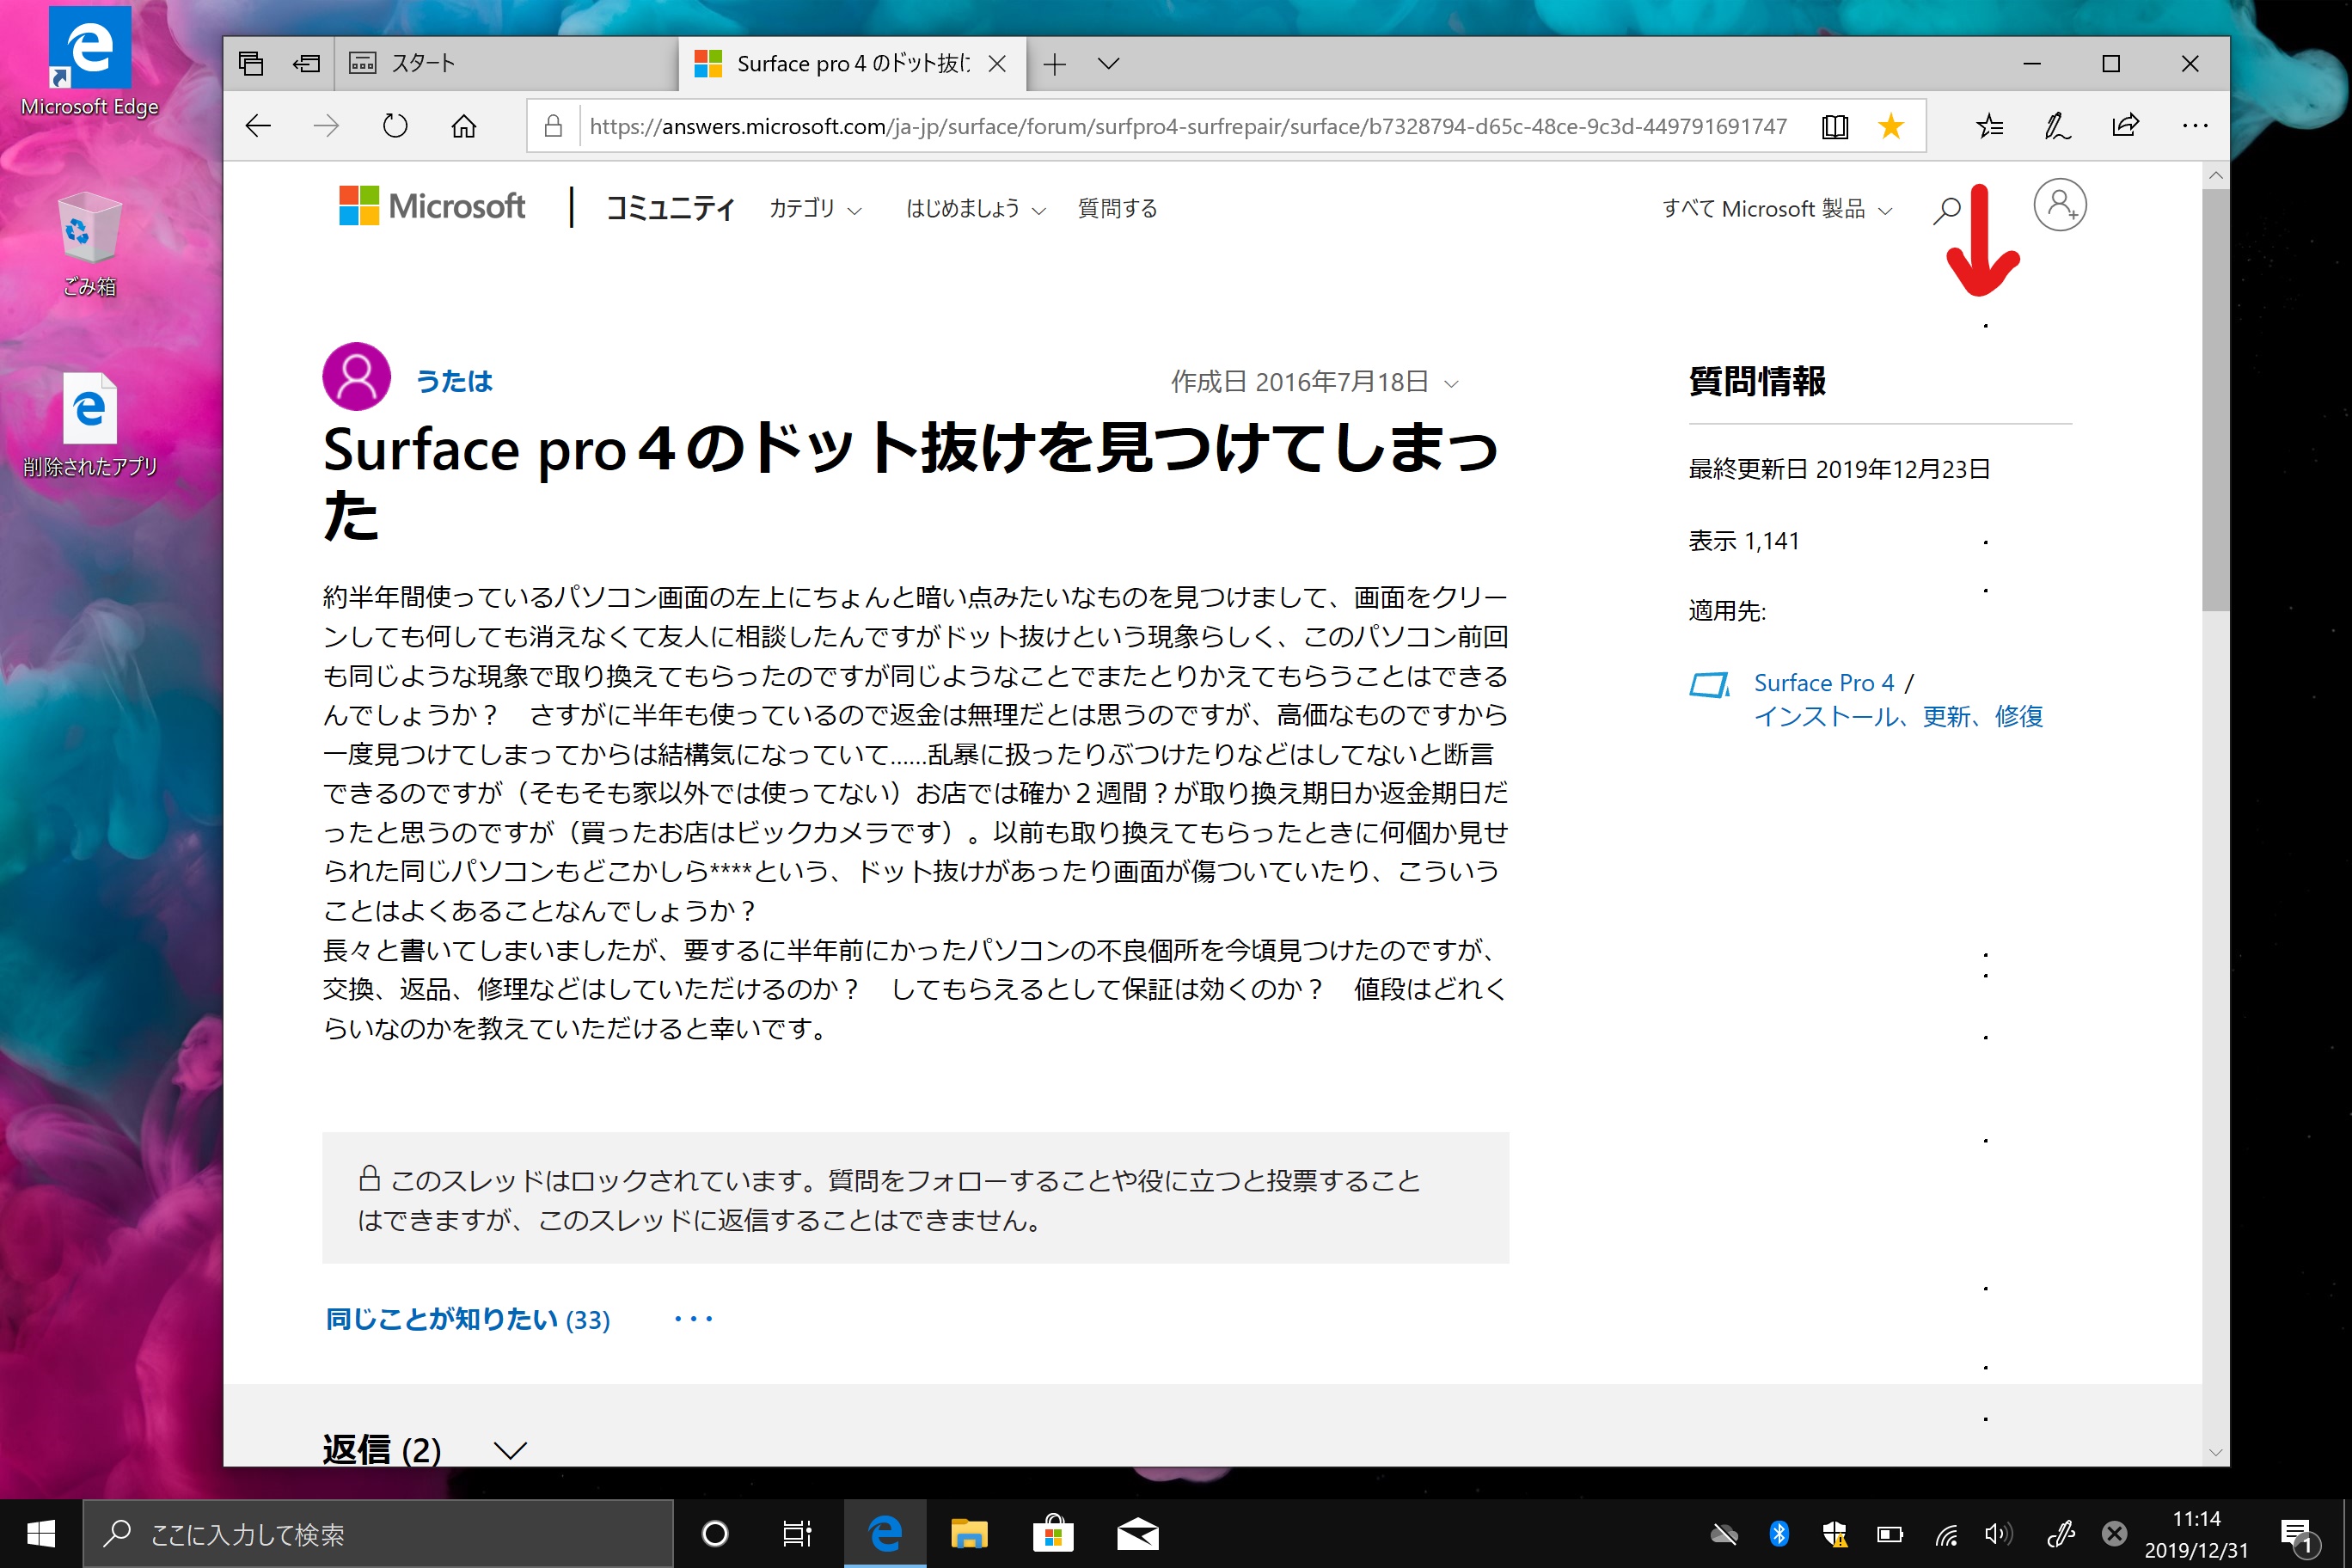2352x1568 pixels.
Task: Share this page
Action: [x=2125, y=126]
